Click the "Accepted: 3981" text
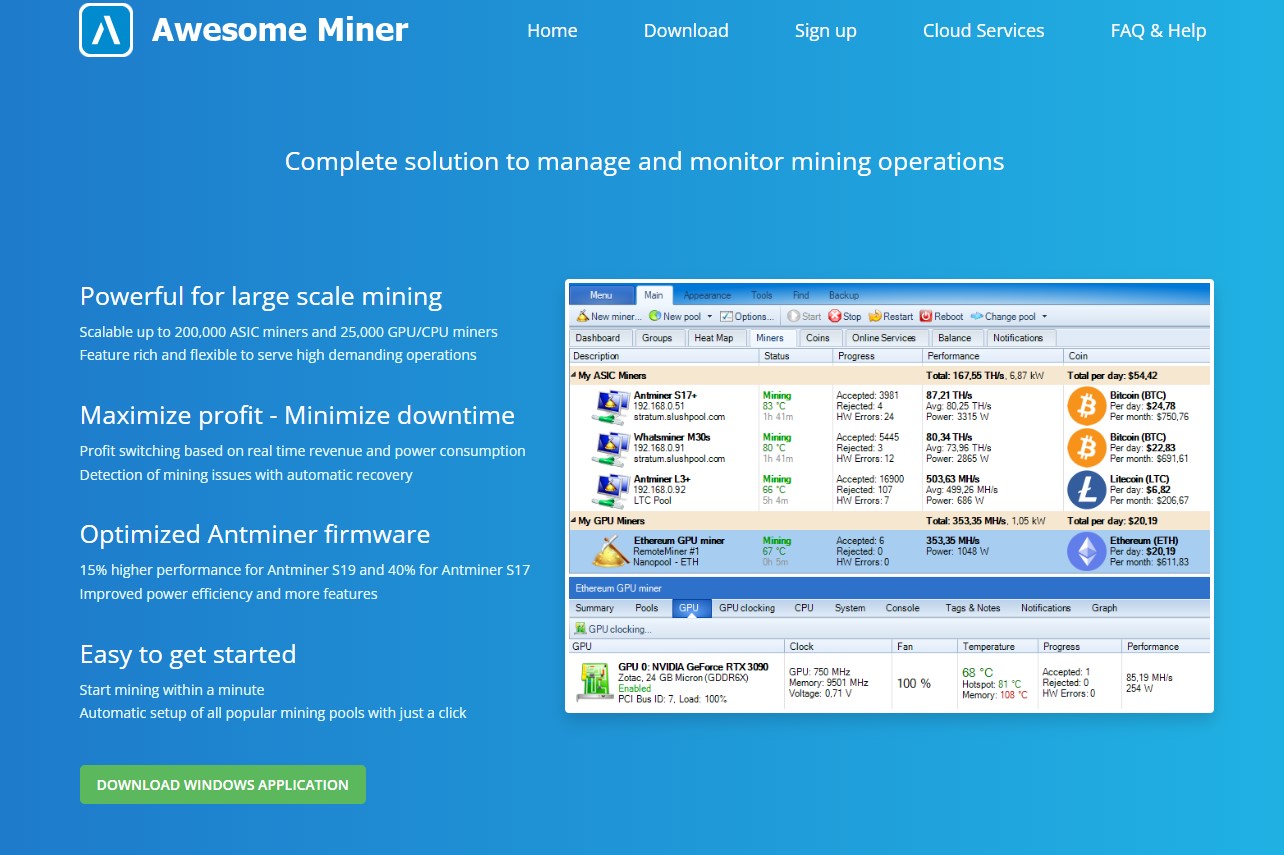 [867, 396]
